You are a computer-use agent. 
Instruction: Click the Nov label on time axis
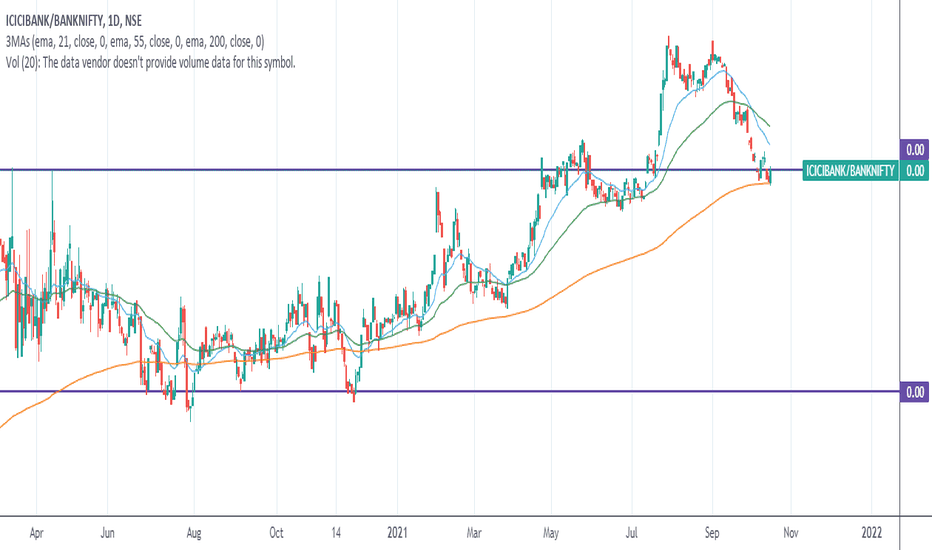791,533
